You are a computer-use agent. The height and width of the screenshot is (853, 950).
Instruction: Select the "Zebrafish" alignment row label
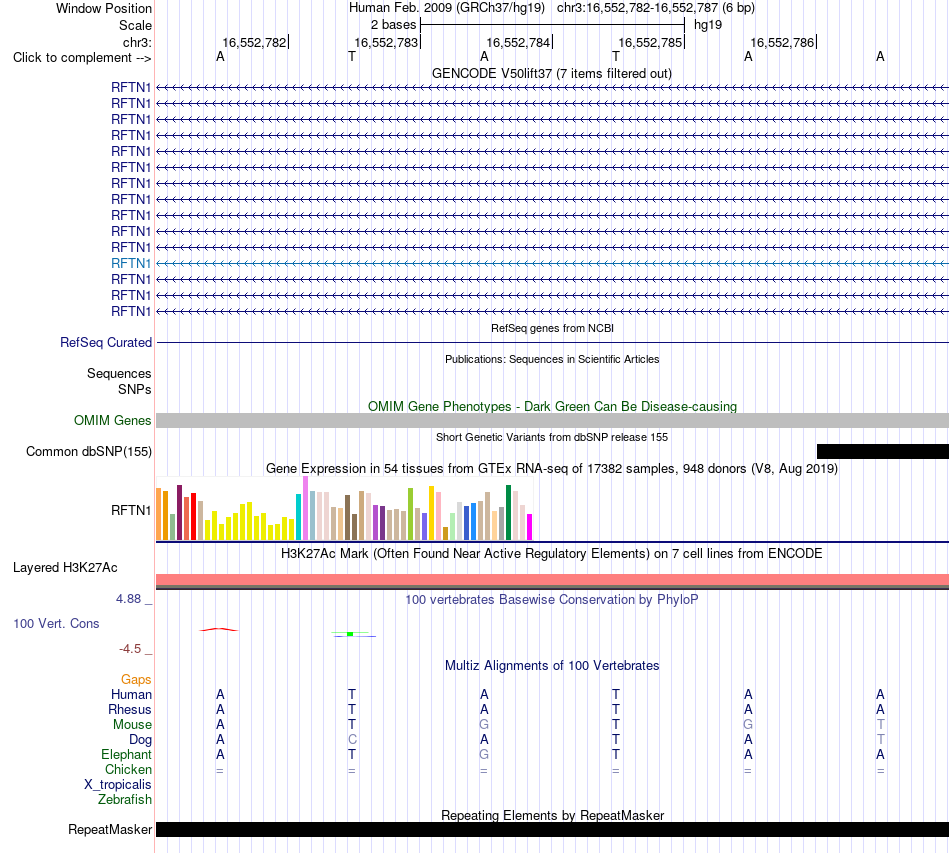[x=125, y=800]
